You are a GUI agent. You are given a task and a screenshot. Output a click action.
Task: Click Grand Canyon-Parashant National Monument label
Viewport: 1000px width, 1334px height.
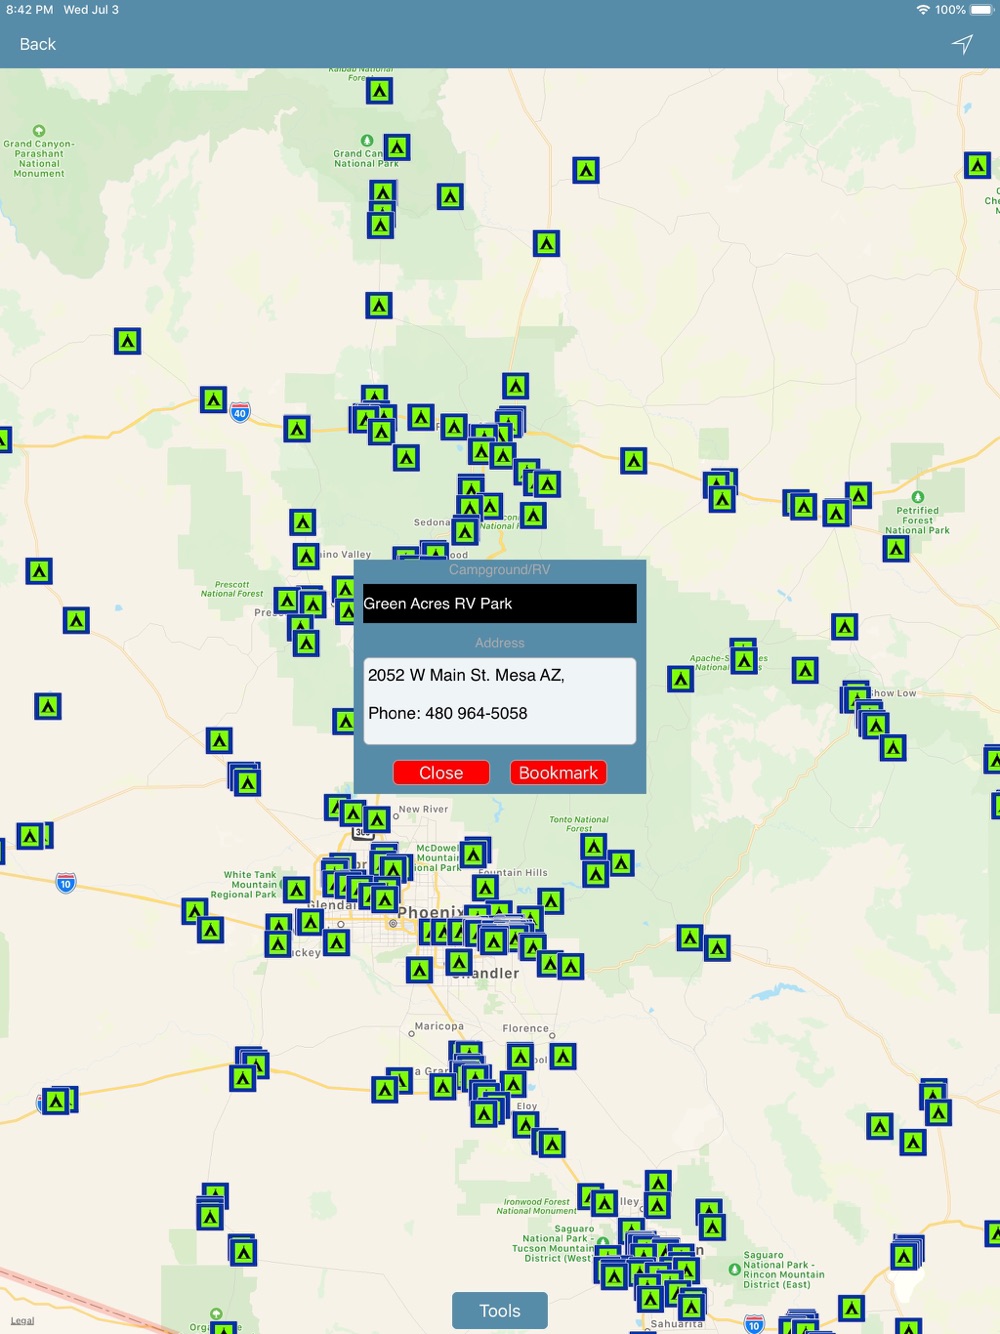pos(39,158)
